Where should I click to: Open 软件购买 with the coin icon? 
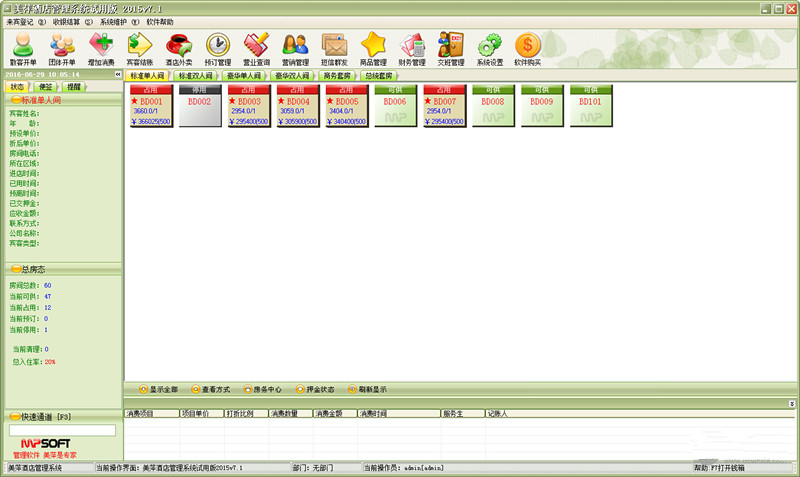tap(528, 48)
